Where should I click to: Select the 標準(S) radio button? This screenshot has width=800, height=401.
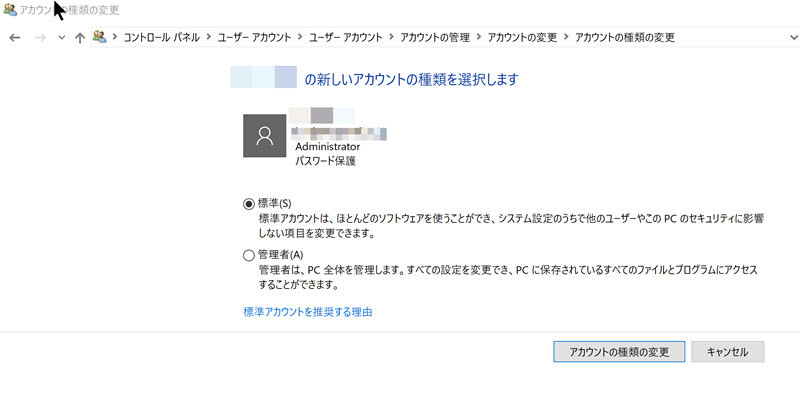coord(248,204)
